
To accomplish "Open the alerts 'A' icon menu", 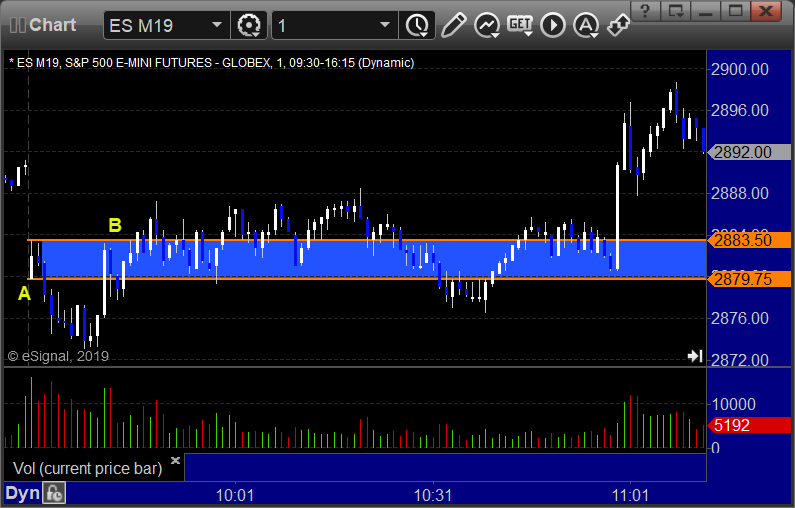I will 586,25.
